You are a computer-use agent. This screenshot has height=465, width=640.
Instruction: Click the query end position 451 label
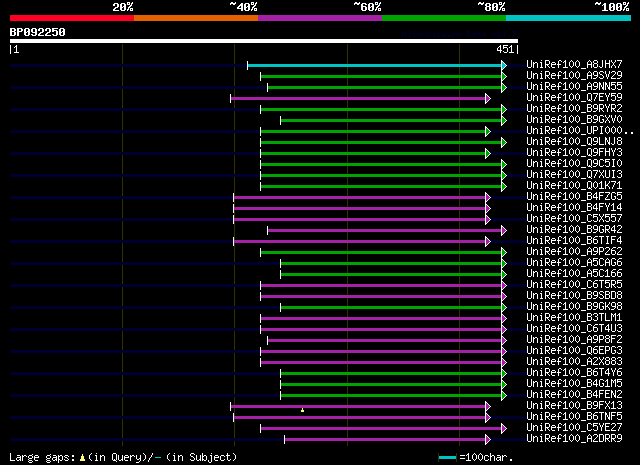coord(505,49)
